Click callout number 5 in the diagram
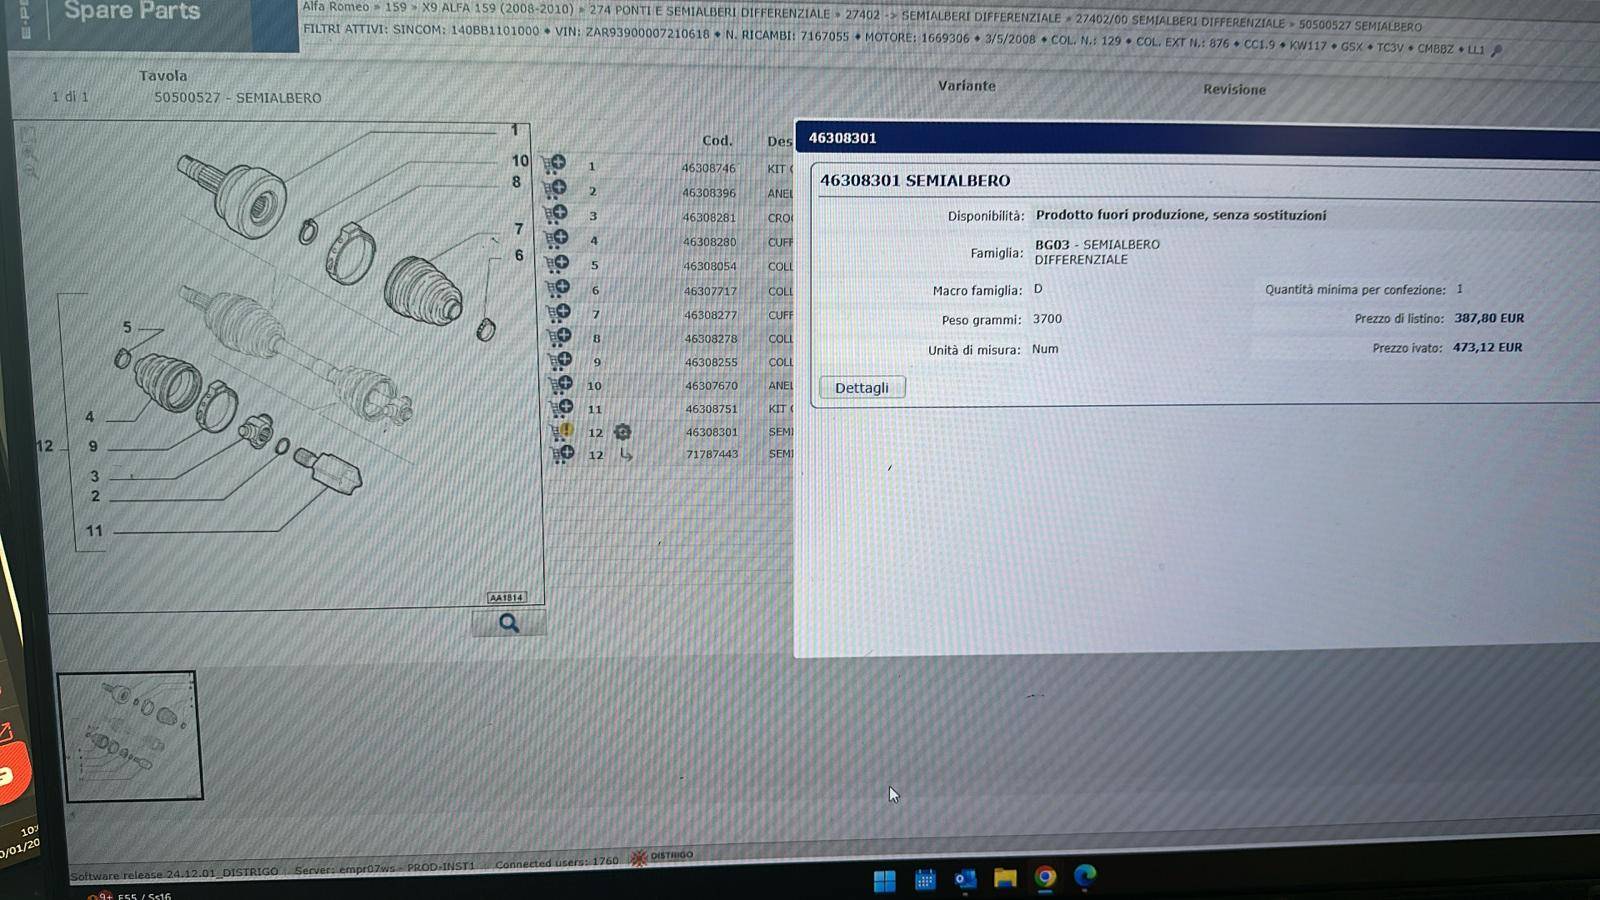The height and width of the screenshot is (900, 1600). click(x=127, y=327)
